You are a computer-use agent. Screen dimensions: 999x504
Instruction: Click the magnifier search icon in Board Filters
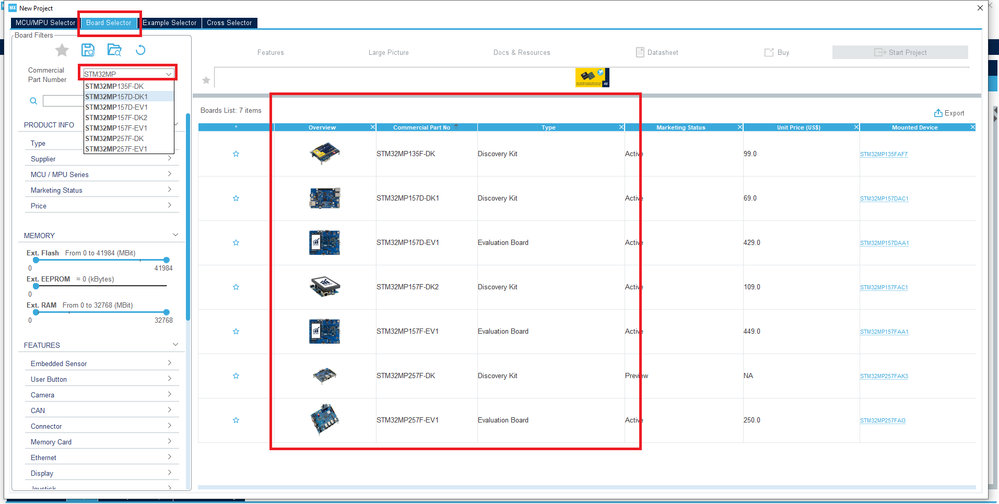pos(33,101)
